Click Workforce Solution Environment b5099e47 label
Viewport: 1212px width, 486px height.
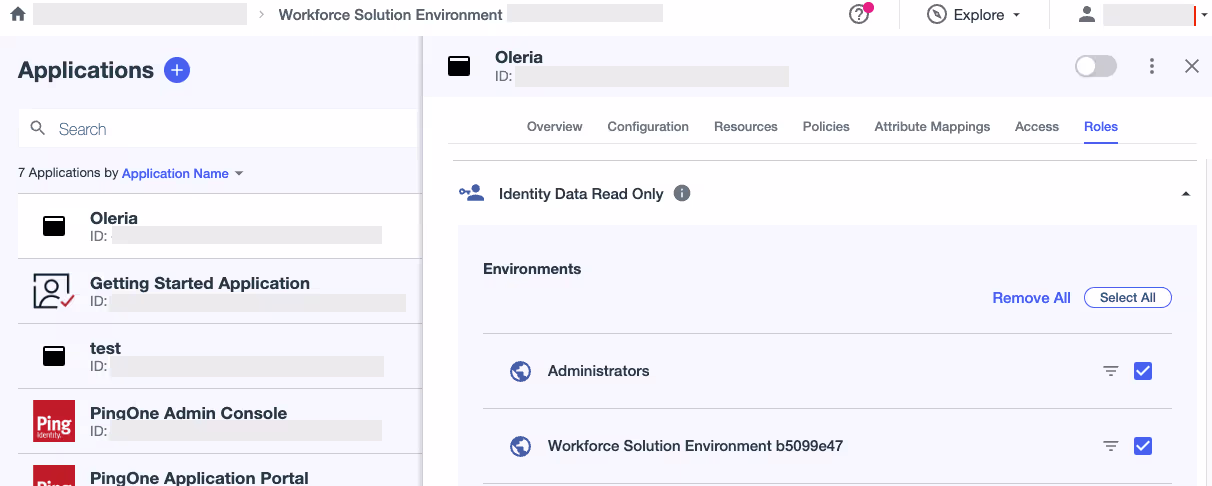[x=696, y=446]
